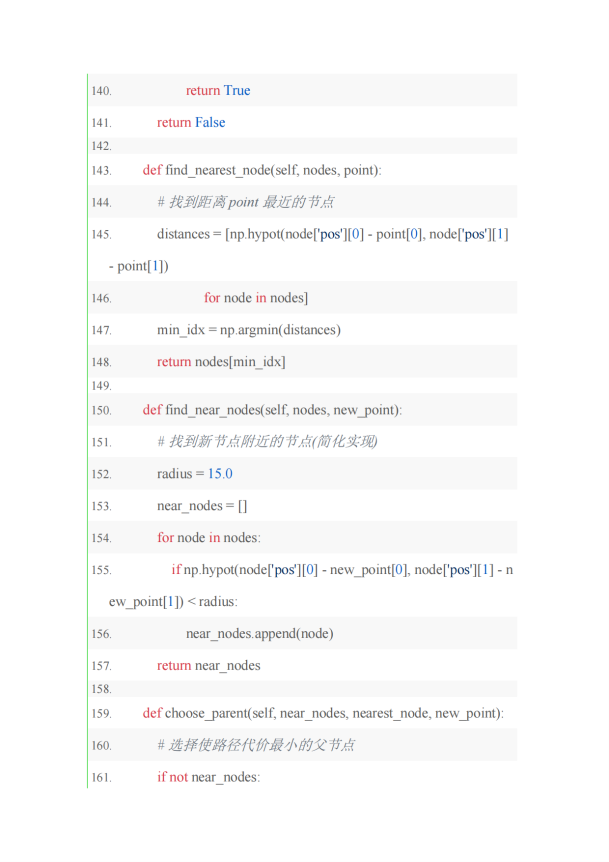This screenshot has height=862, width=609.
Task: Click the comment on line 160
Action: pyautogui.click(x=256, y=745)
